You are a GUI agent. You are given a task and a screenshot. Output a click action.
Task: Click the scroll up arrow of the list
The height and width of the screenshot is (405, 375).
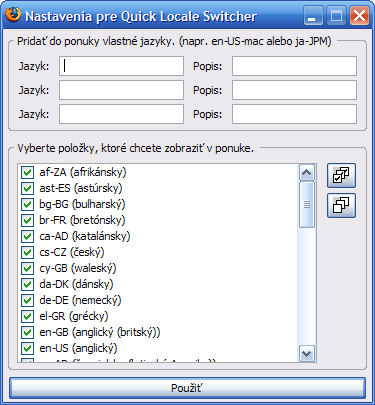(x=306, y=173)
